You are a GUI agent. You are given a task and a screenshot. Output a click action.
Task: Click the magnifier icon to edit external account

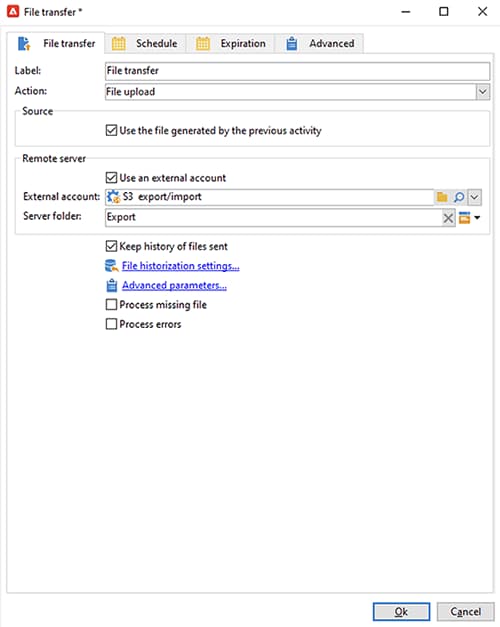tap(459, 197)
